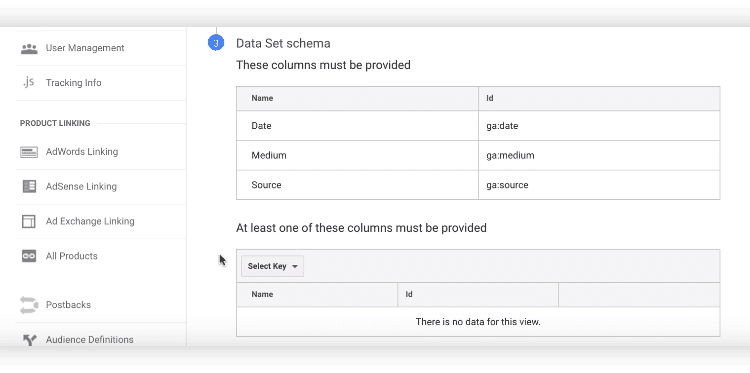Click the AdSense Linking icon

click(x=29, y=186)
